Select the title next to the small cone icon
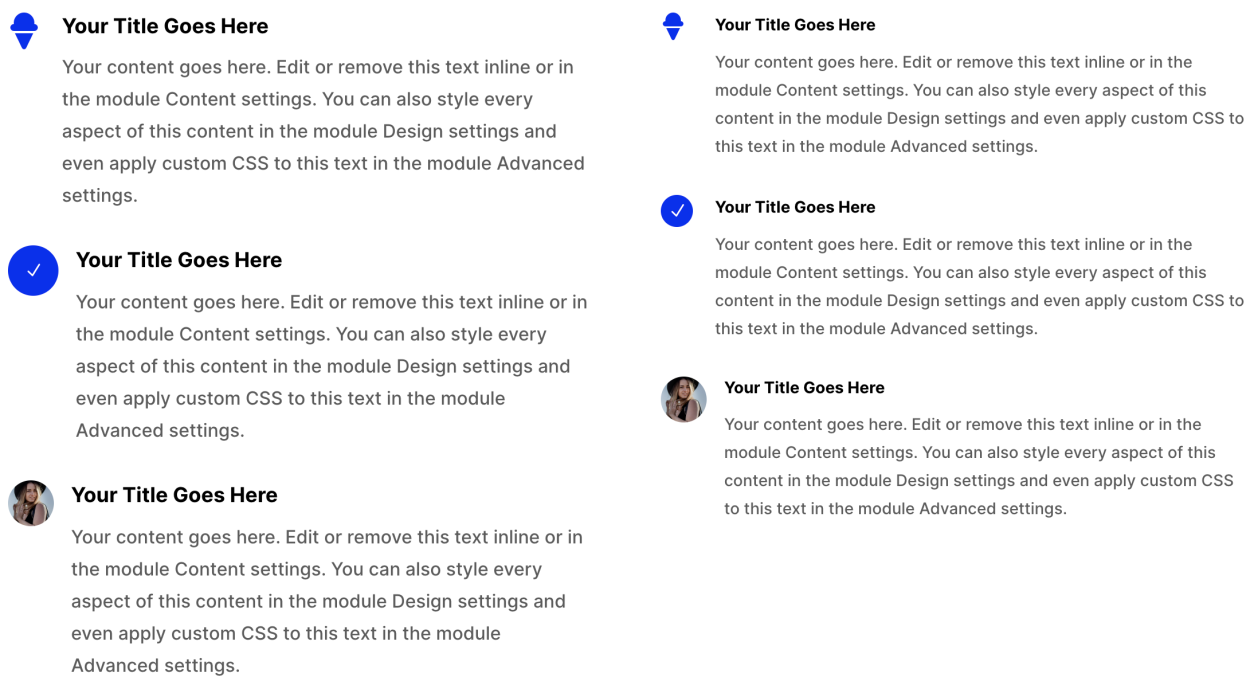Image resolution: width=1254 pixels, height=689 pixels. pos(795,25)
